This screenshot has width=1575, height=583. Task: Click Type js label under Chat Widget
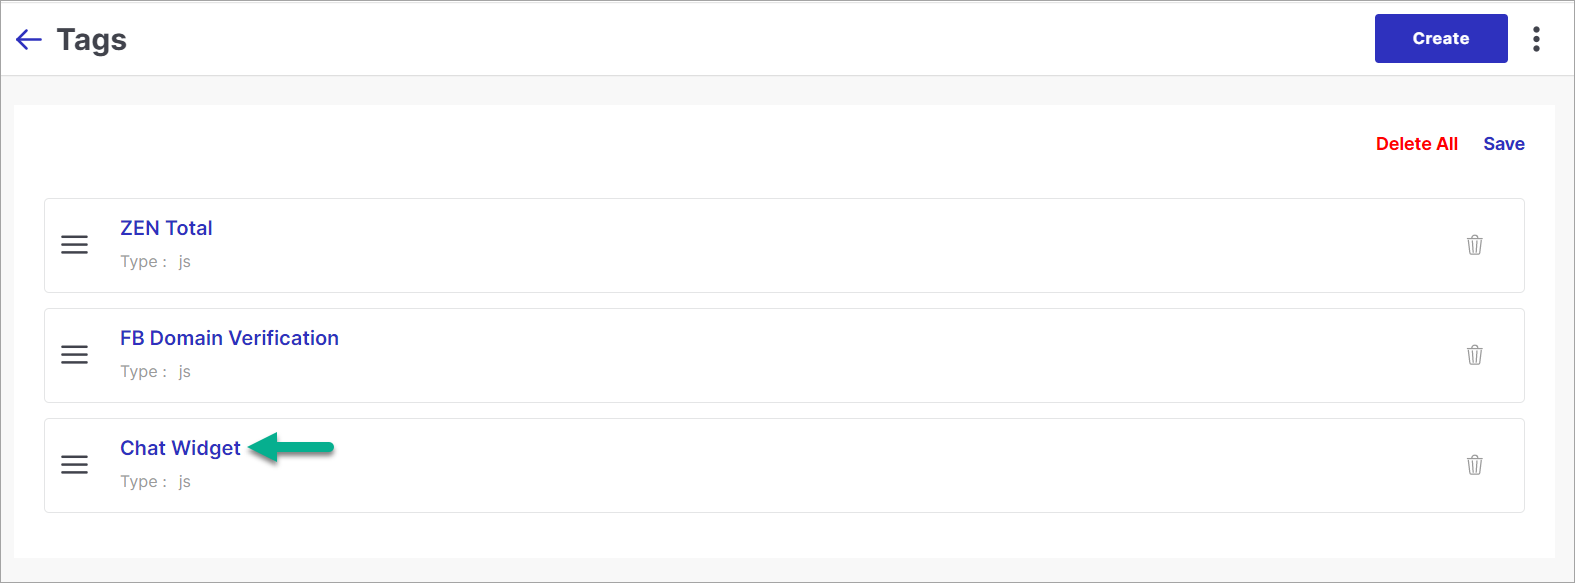point(155,482)
